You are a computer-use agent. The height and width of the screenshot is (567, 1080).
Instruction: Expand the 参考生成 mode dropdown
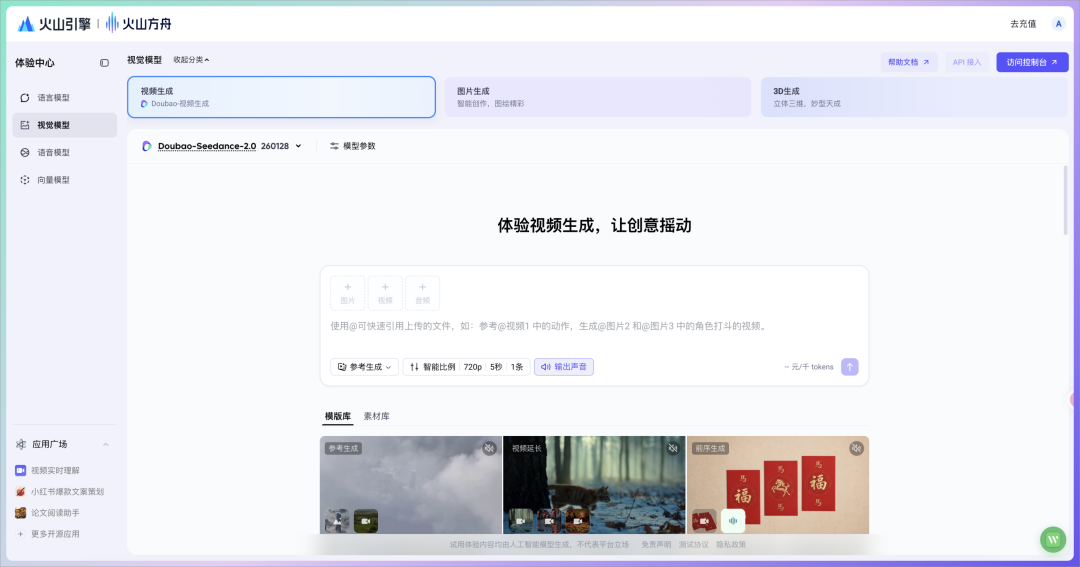(x=364, y=367)
